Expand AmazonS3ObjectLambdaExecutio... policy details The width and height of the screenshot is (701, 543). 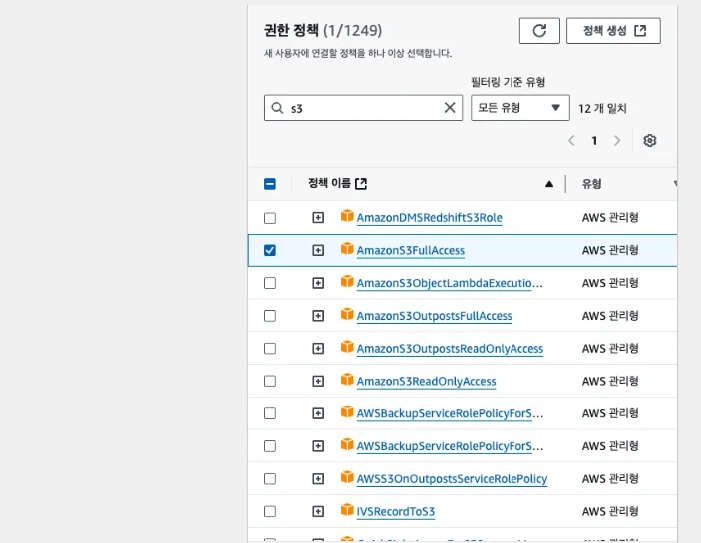click(318, 283)
